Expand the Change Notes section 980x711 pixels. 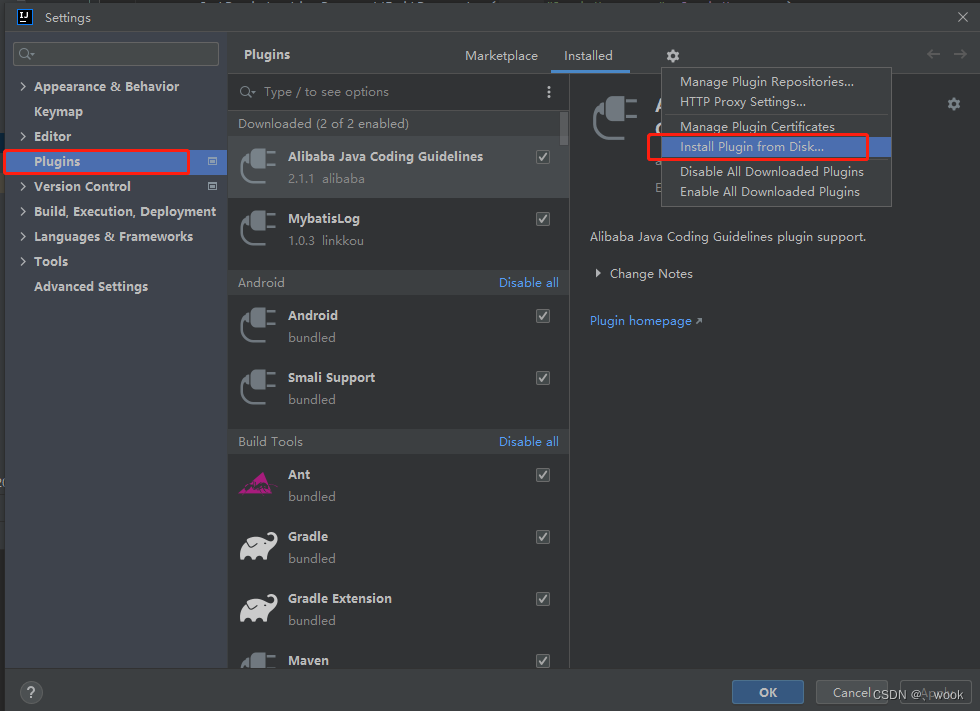click(599, 274)
